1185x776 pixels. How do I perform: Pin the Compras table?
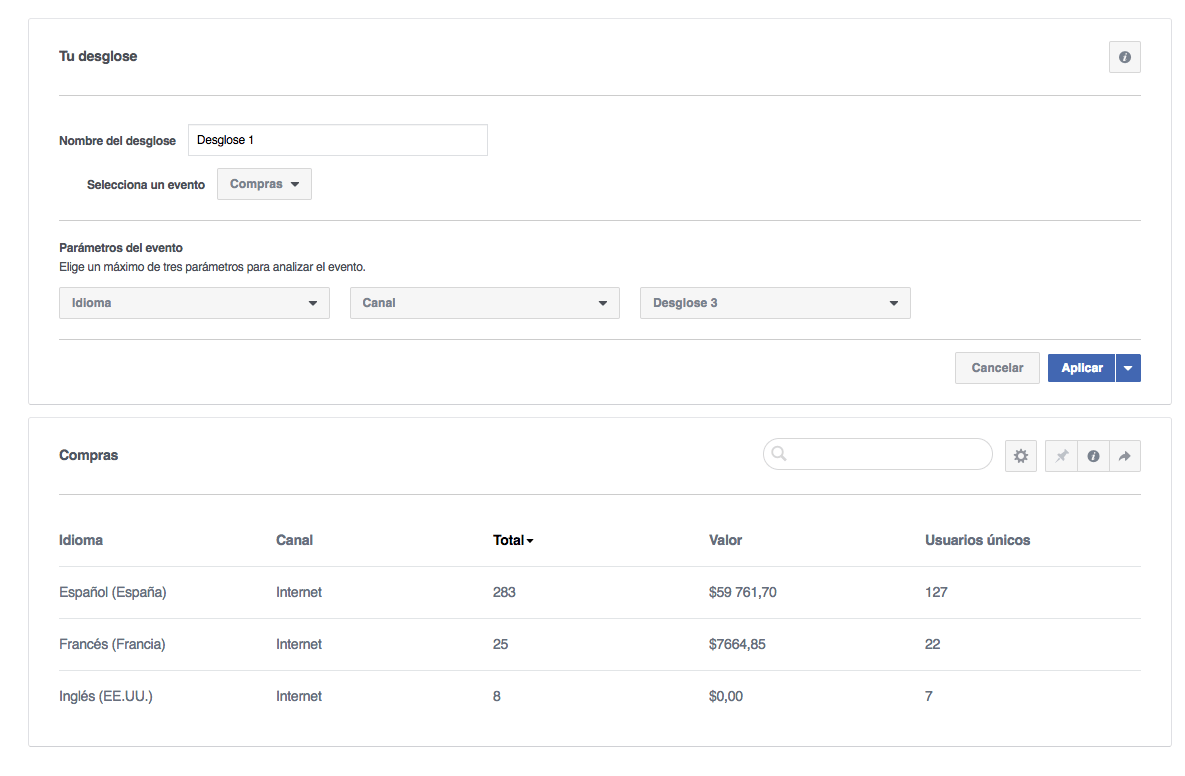1061,456
